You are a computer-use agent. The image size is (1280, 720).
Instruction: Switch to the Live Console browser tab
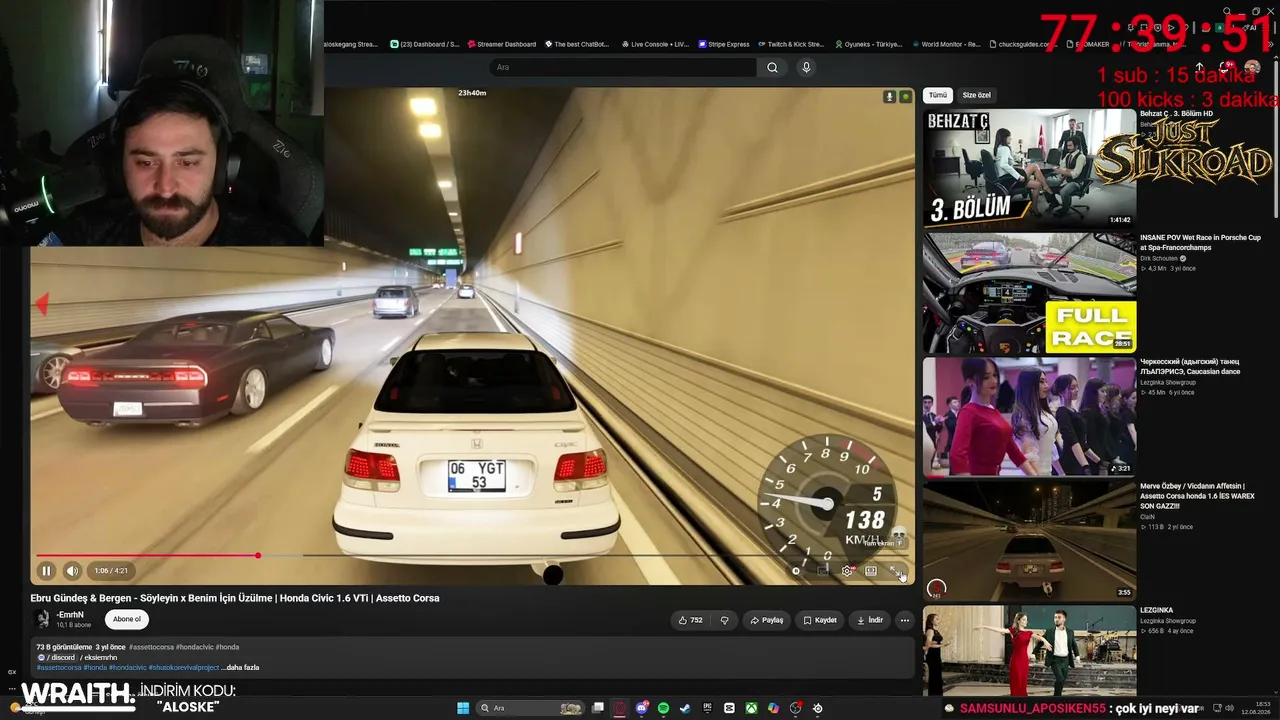tap(654, 44)
